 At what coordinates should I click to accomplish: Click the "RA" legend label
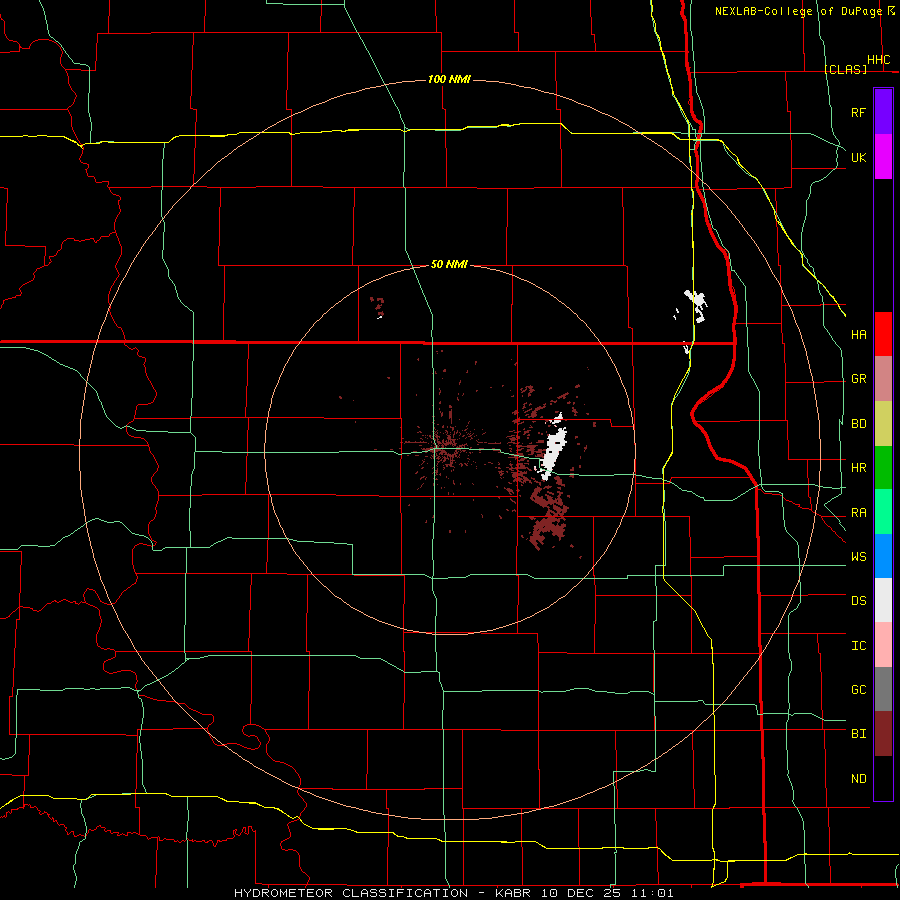[859, 513]
